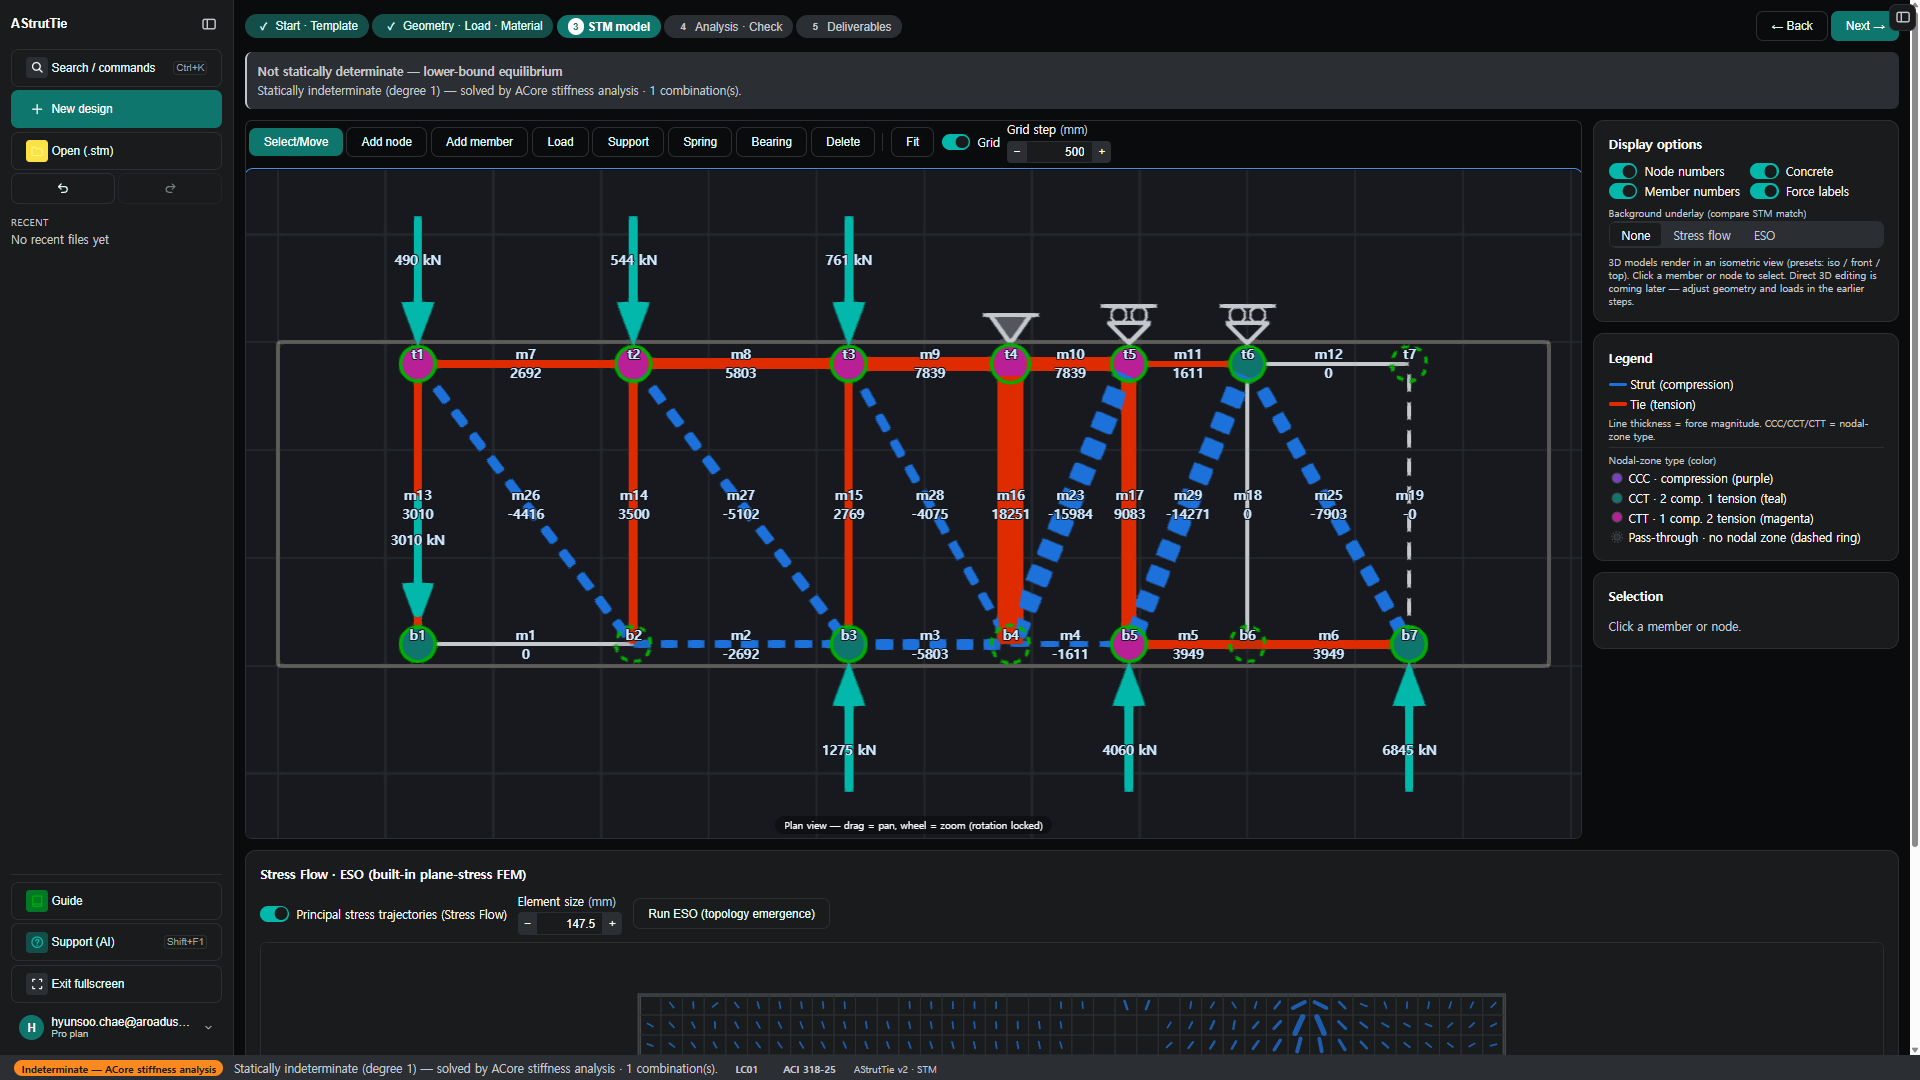
Task: Activate the Support tool
Action: click(x=628, y=142)
